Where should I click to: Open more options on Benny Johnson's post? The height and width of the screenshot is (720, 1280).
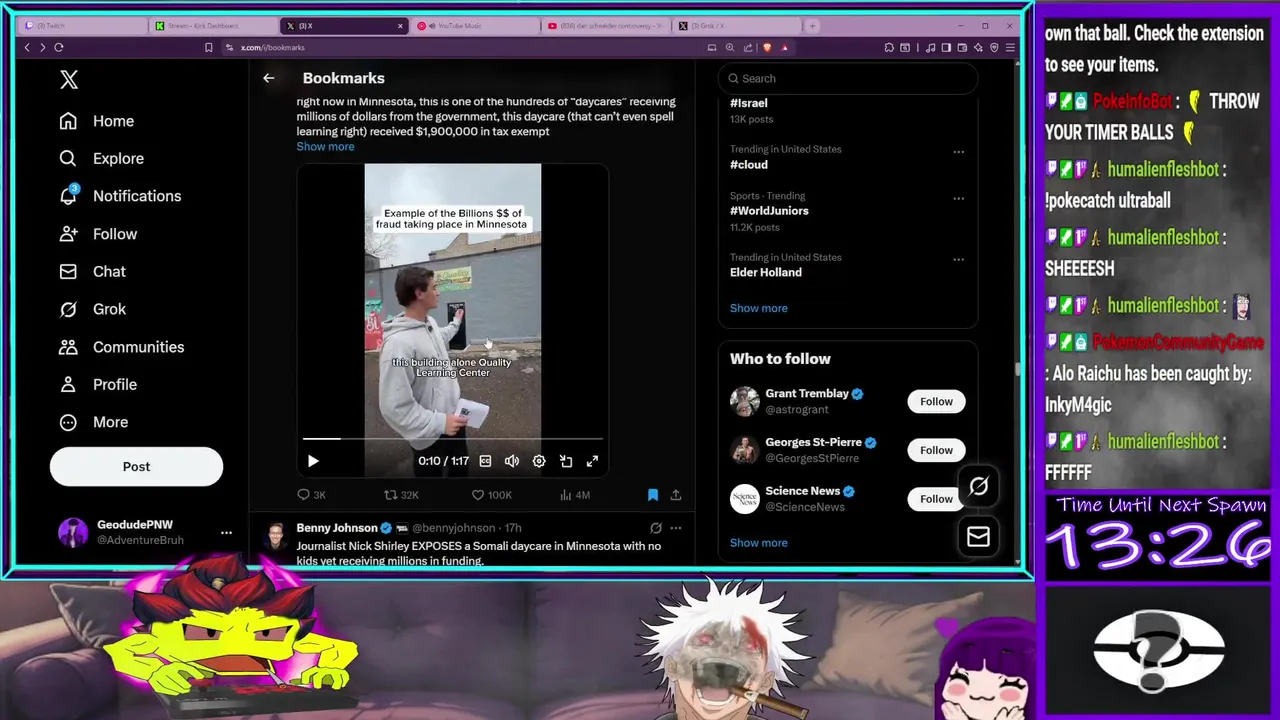676,528
